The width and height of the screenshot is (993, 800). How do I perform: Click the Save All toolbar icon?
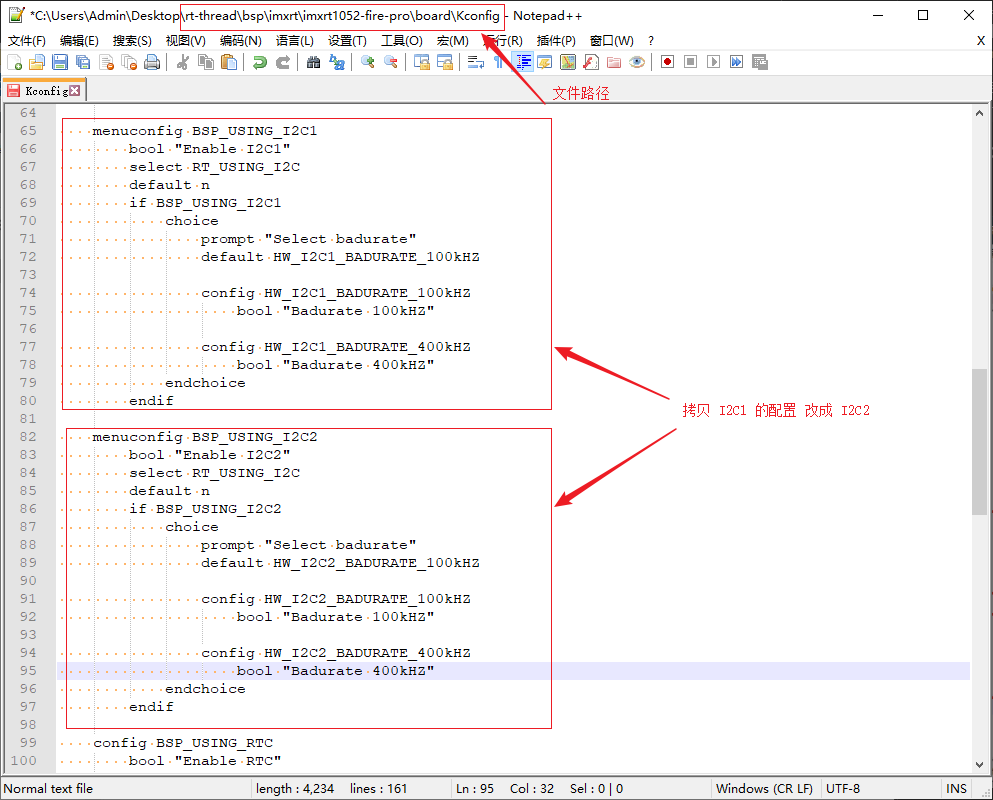coord(82,62)
